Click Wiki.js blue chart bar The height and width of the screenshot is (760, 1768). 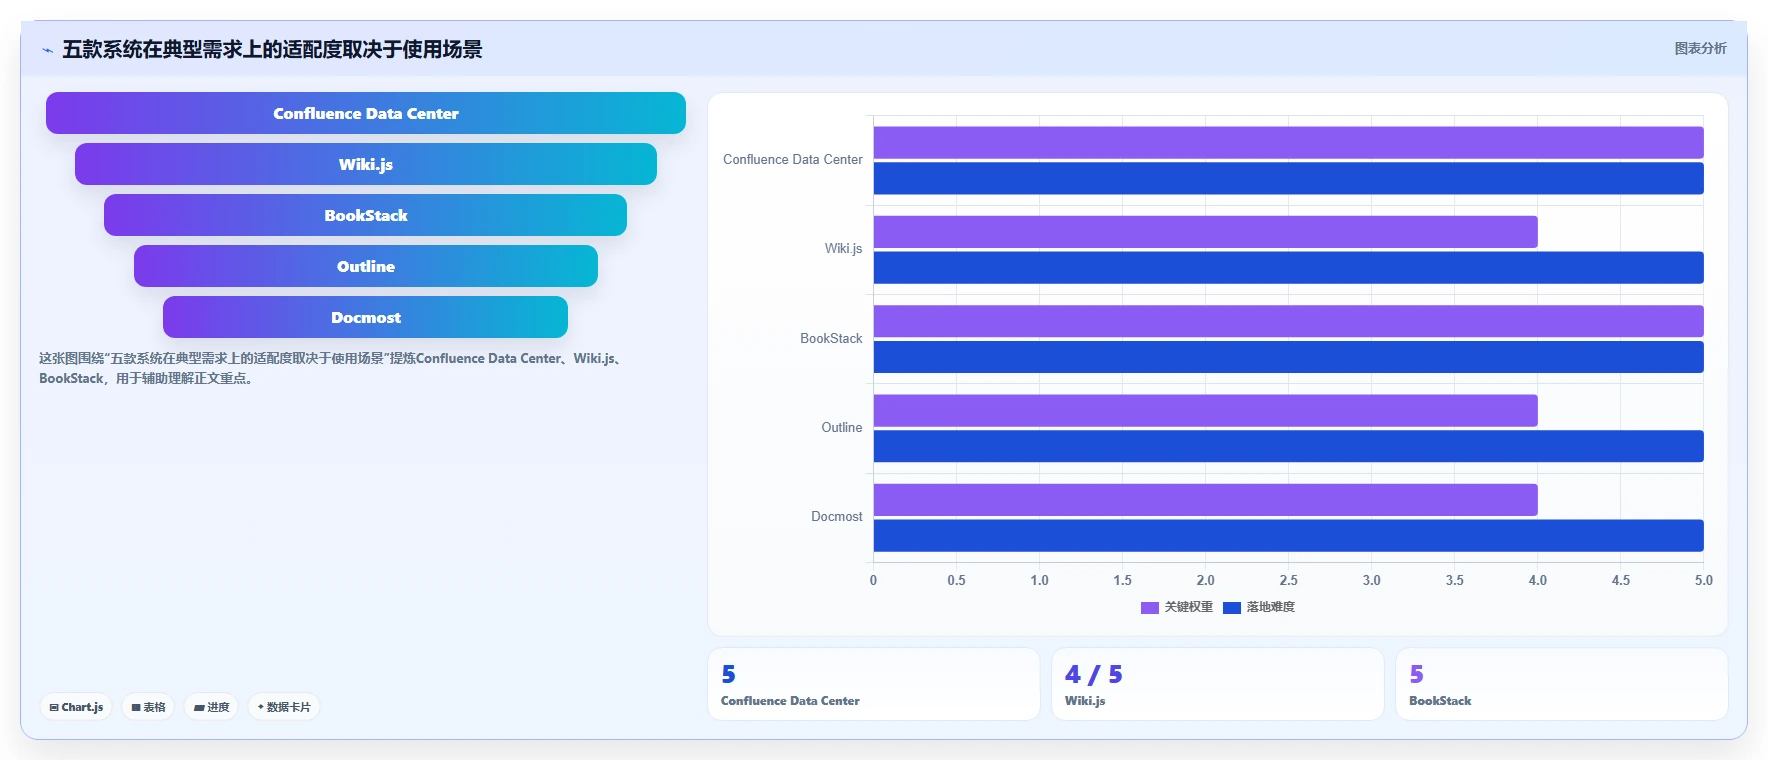(1288, 267)
